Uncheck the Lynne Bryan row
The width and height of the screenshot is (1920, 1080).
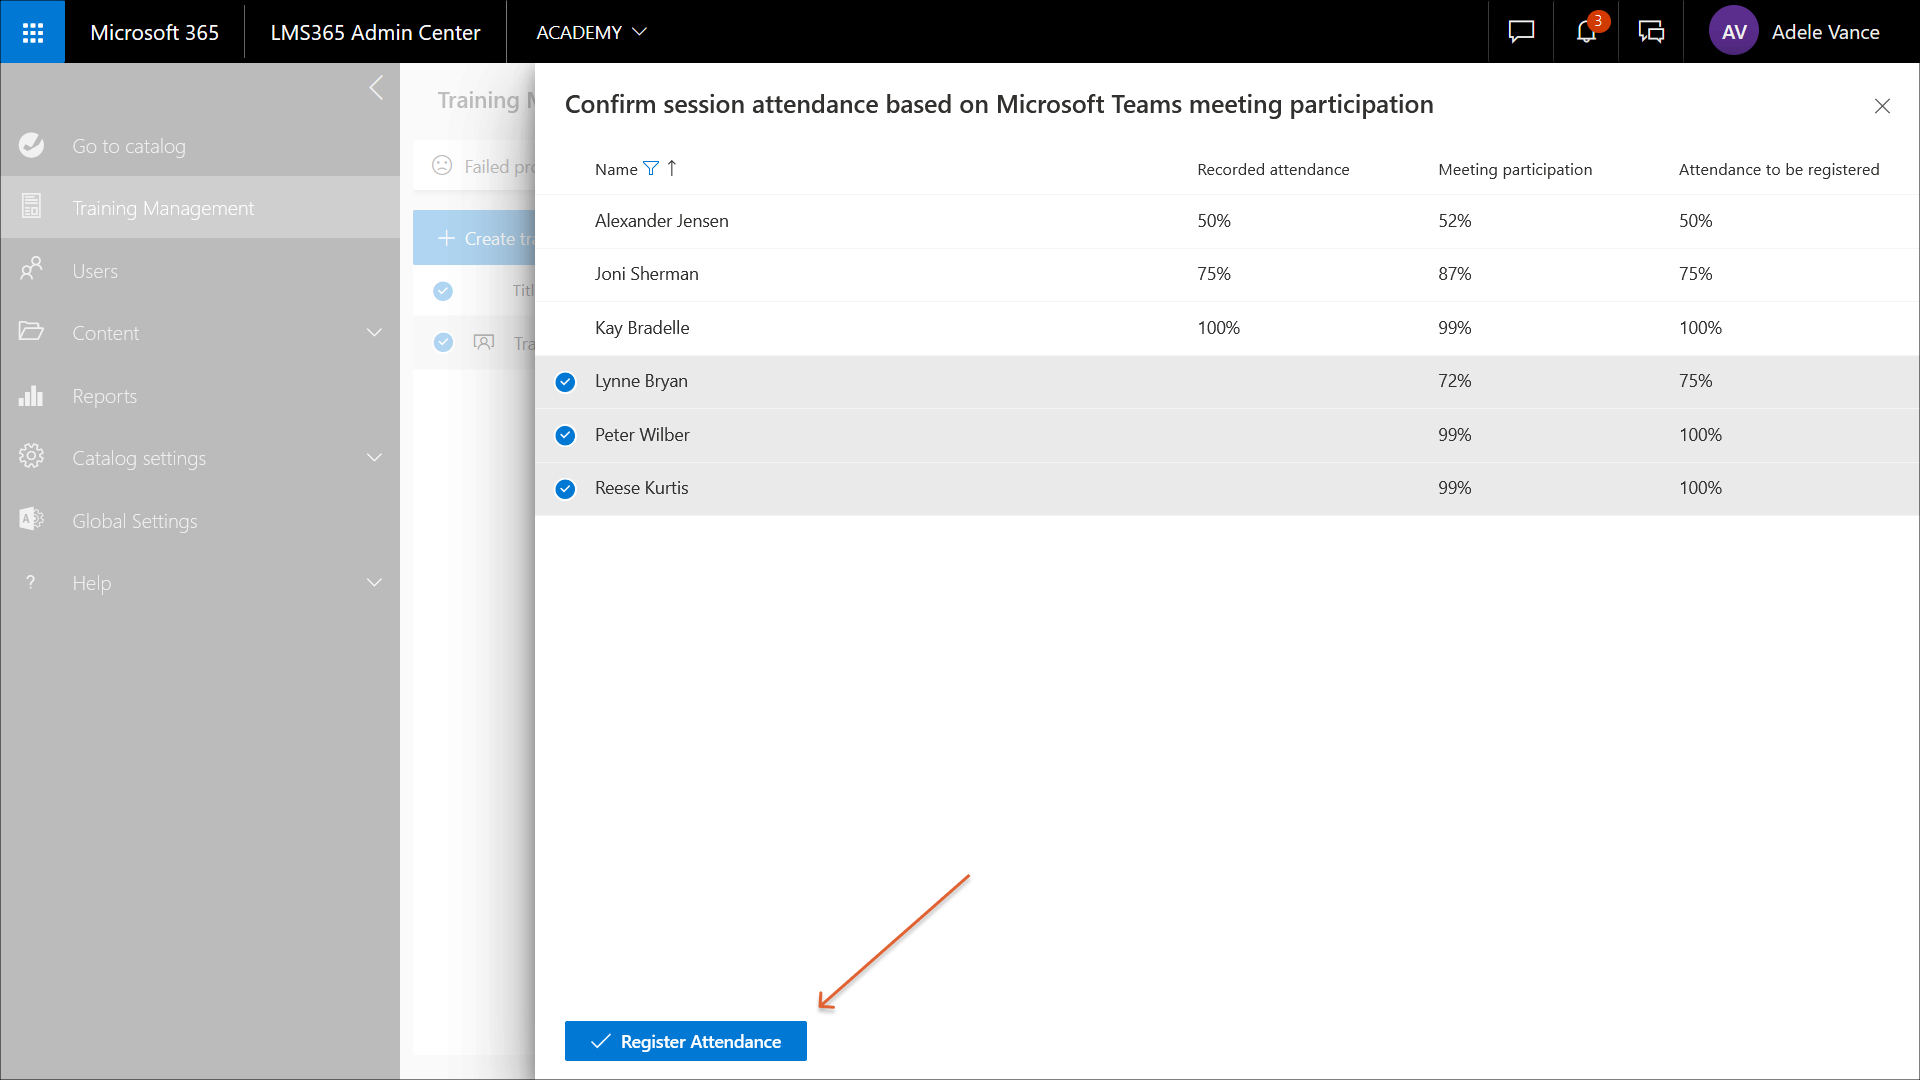(x=565, y=382)
